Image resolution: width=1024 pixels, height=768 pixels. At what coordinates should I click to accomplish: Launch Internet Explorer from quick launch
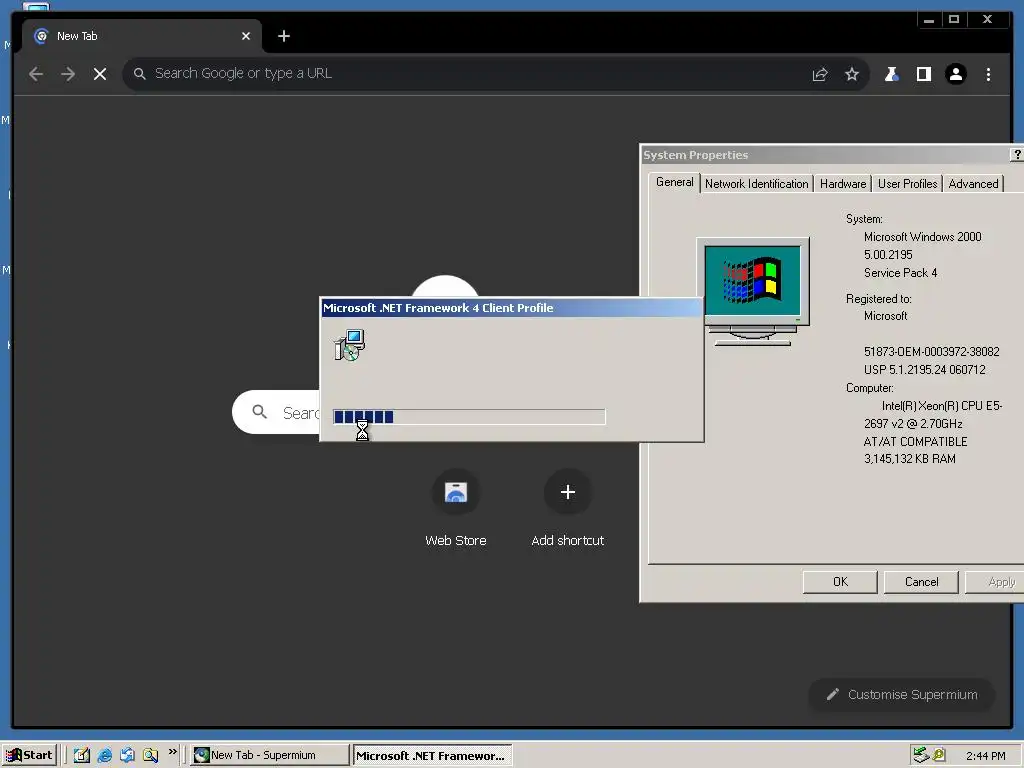tap(104, 755)
